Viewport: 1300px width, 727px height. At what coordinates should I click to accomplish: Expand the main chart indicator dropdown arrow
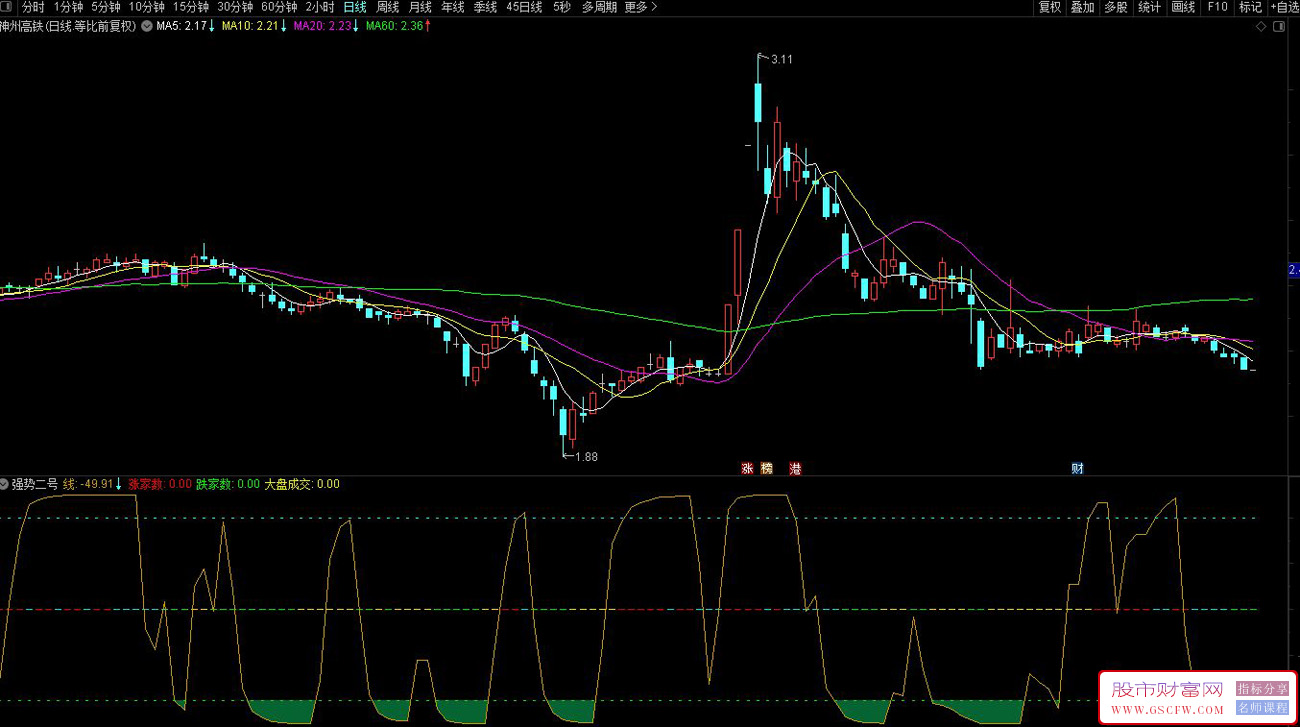[147, 27]
